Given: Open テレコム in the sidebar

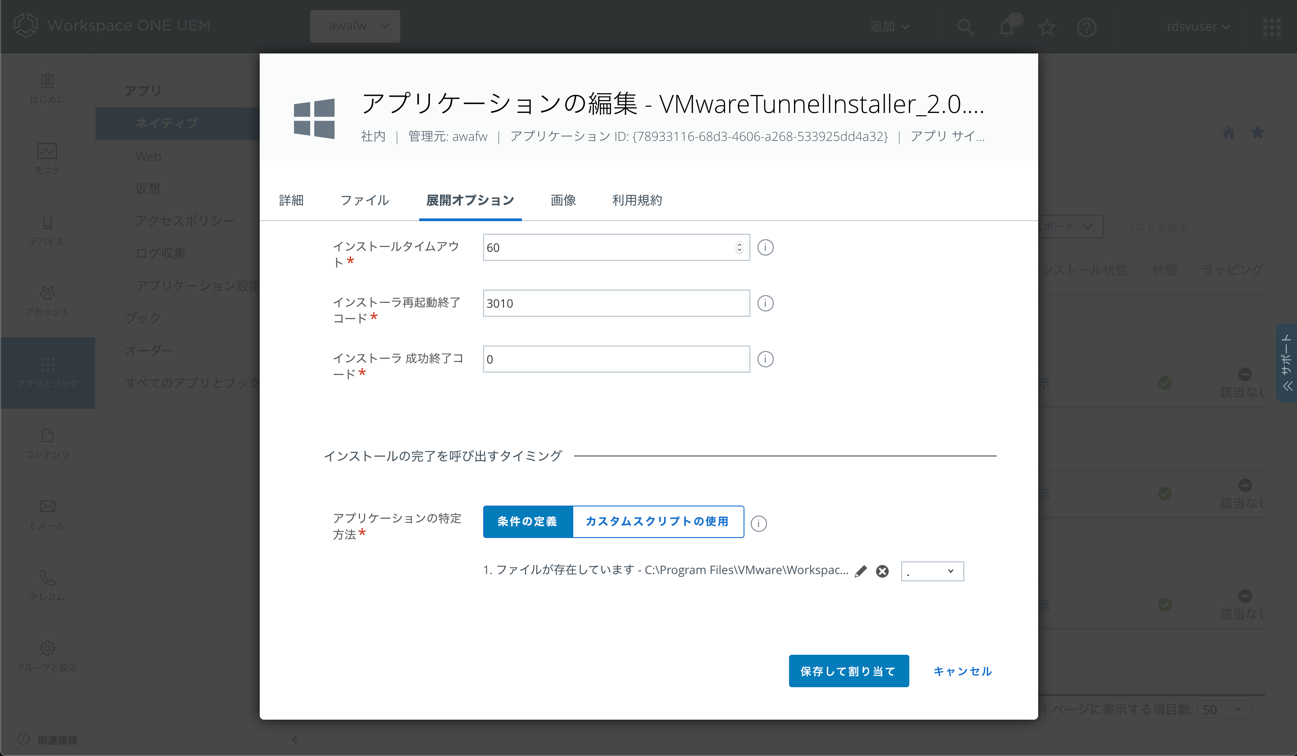Looking at the screenshot, I should 47,585.
